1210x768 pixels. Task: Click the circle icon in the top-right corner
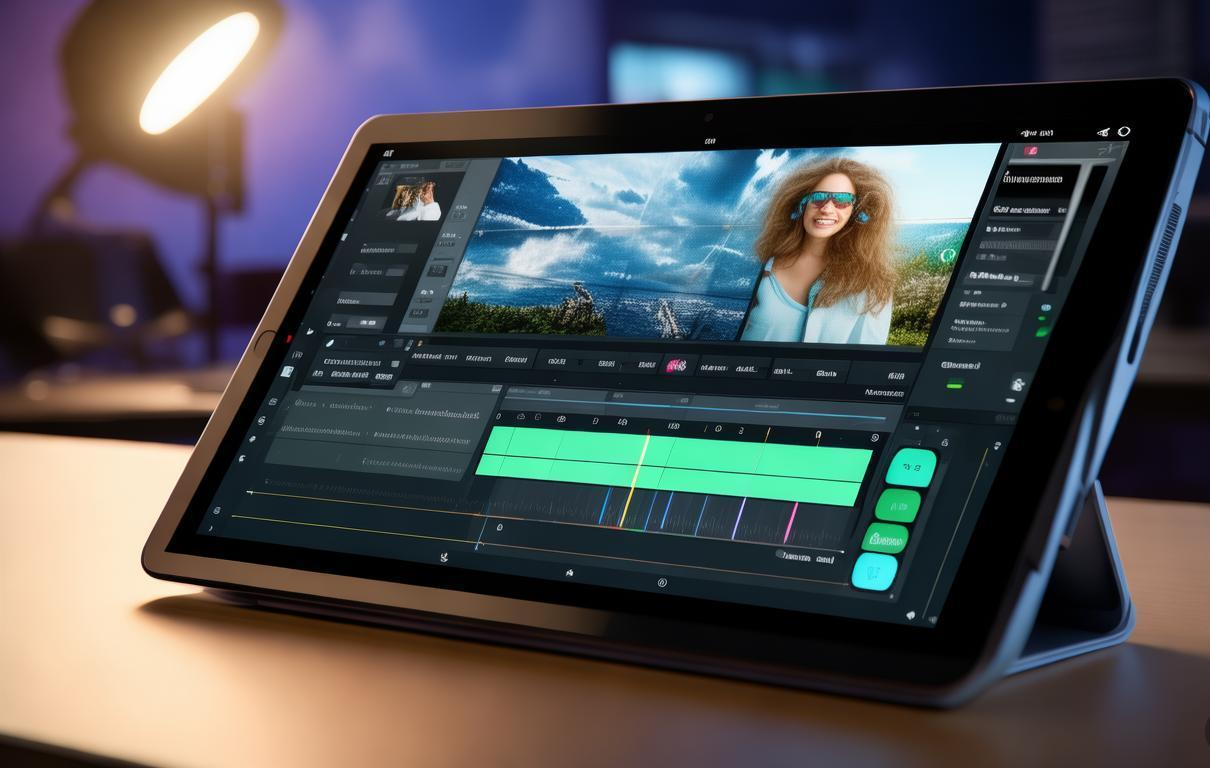point(1124,131)
